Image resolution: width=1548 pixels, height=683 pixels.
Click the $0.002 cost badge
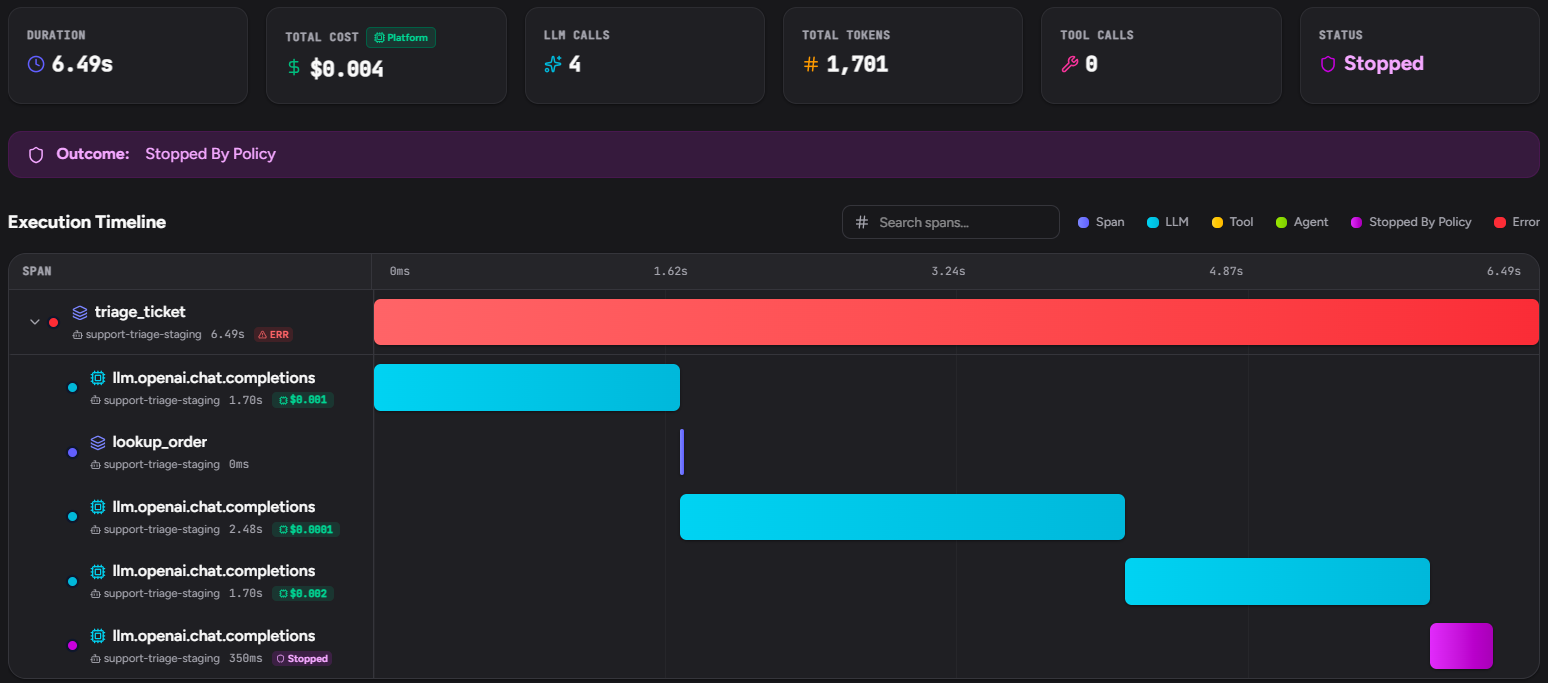tap(302, 593)
